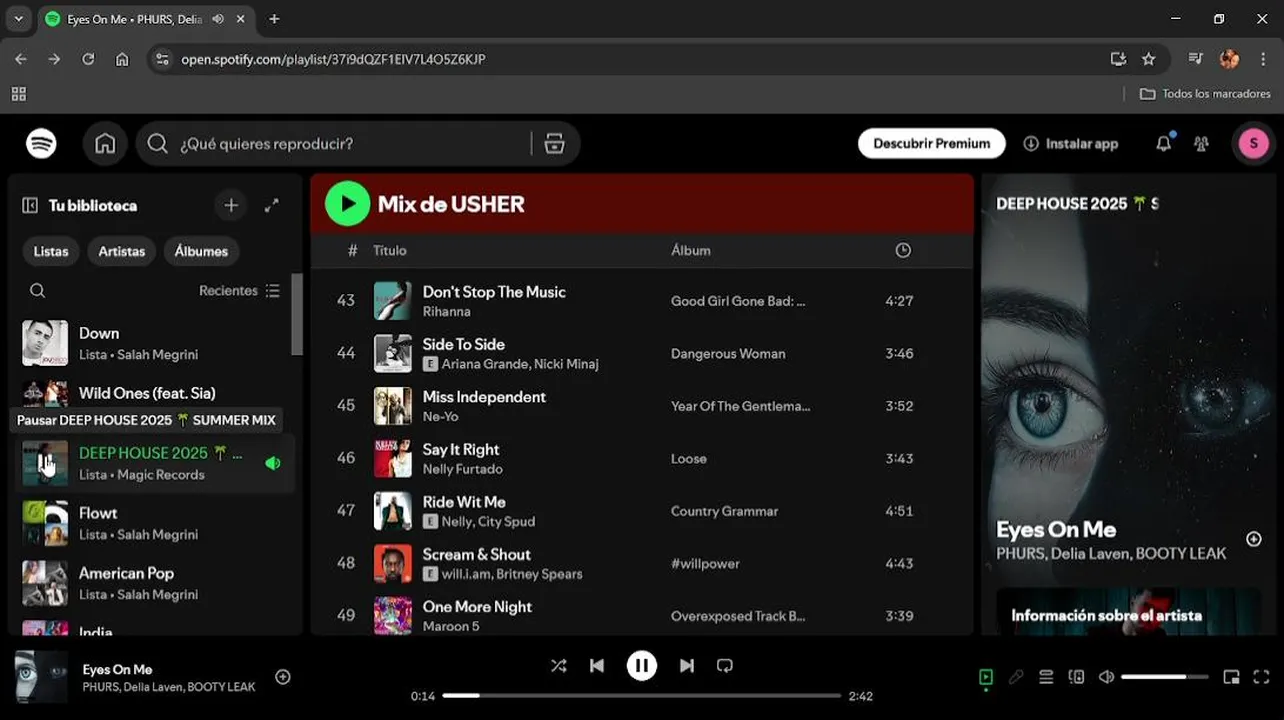
Task: Open the notifications bell
Action: pyautogui.click(x=1163, y=144)
